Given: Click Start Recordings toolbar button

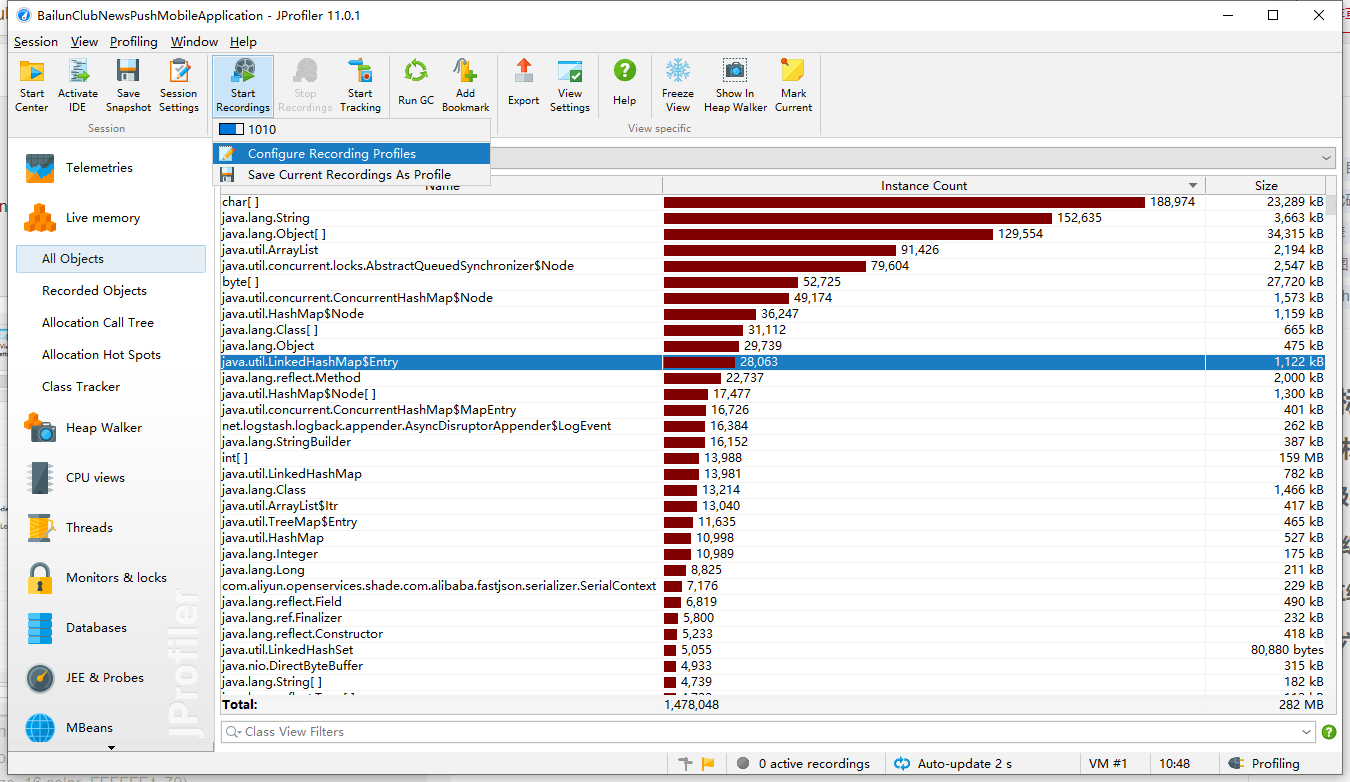Looking at the screenshot, I should (243, 86).
